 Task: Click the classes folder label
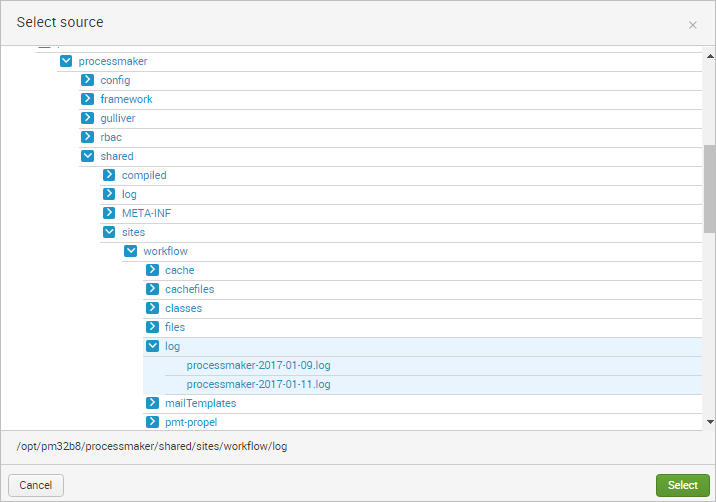[x=183, y=308]
